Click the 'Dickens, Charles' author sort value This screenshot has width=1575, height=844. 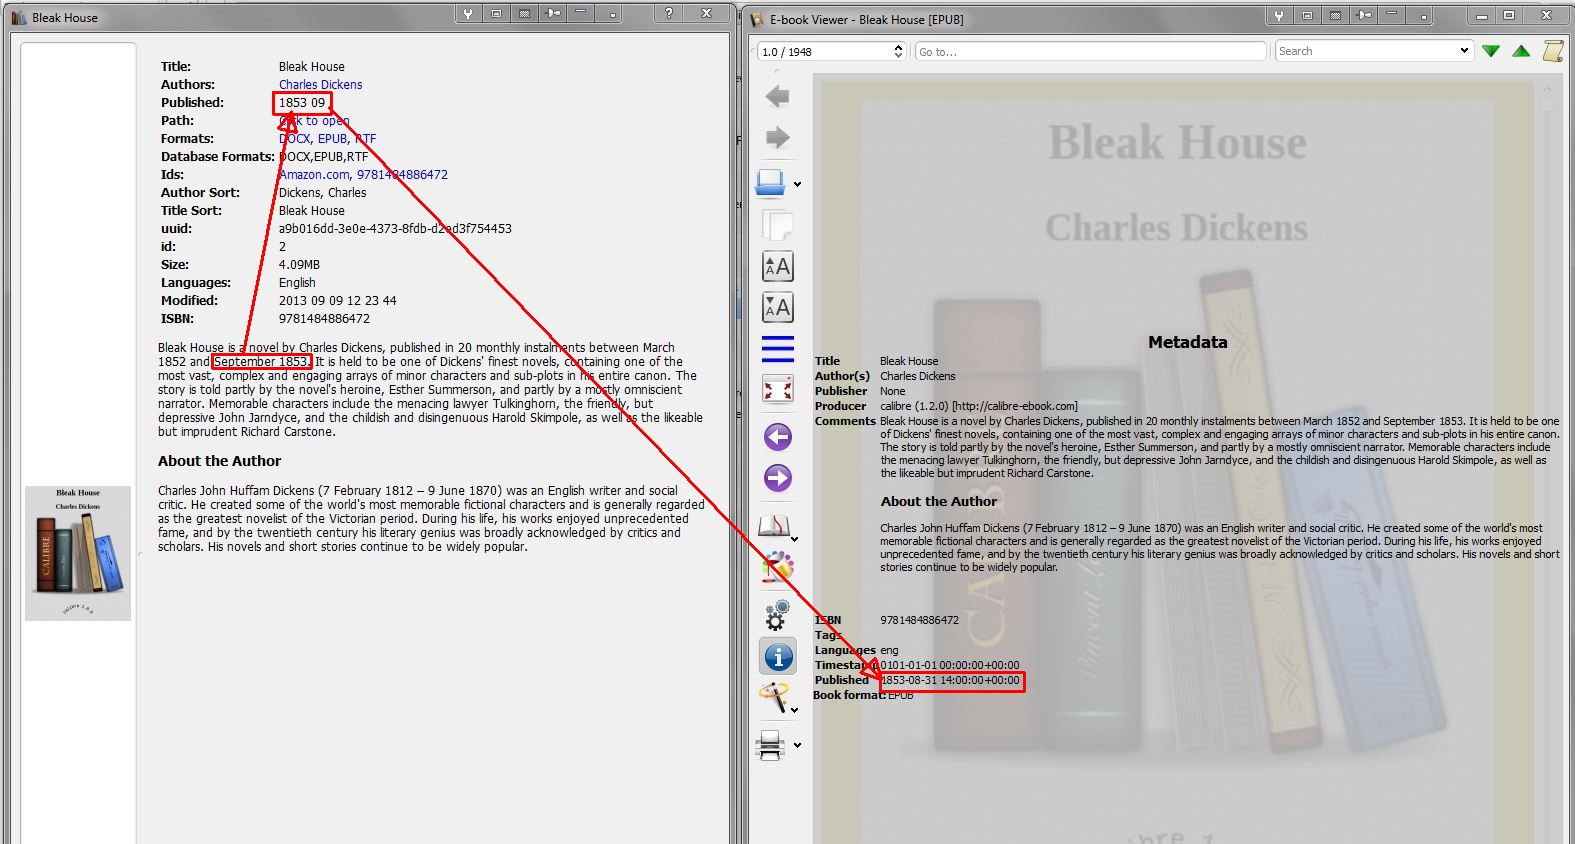(322, 193)
